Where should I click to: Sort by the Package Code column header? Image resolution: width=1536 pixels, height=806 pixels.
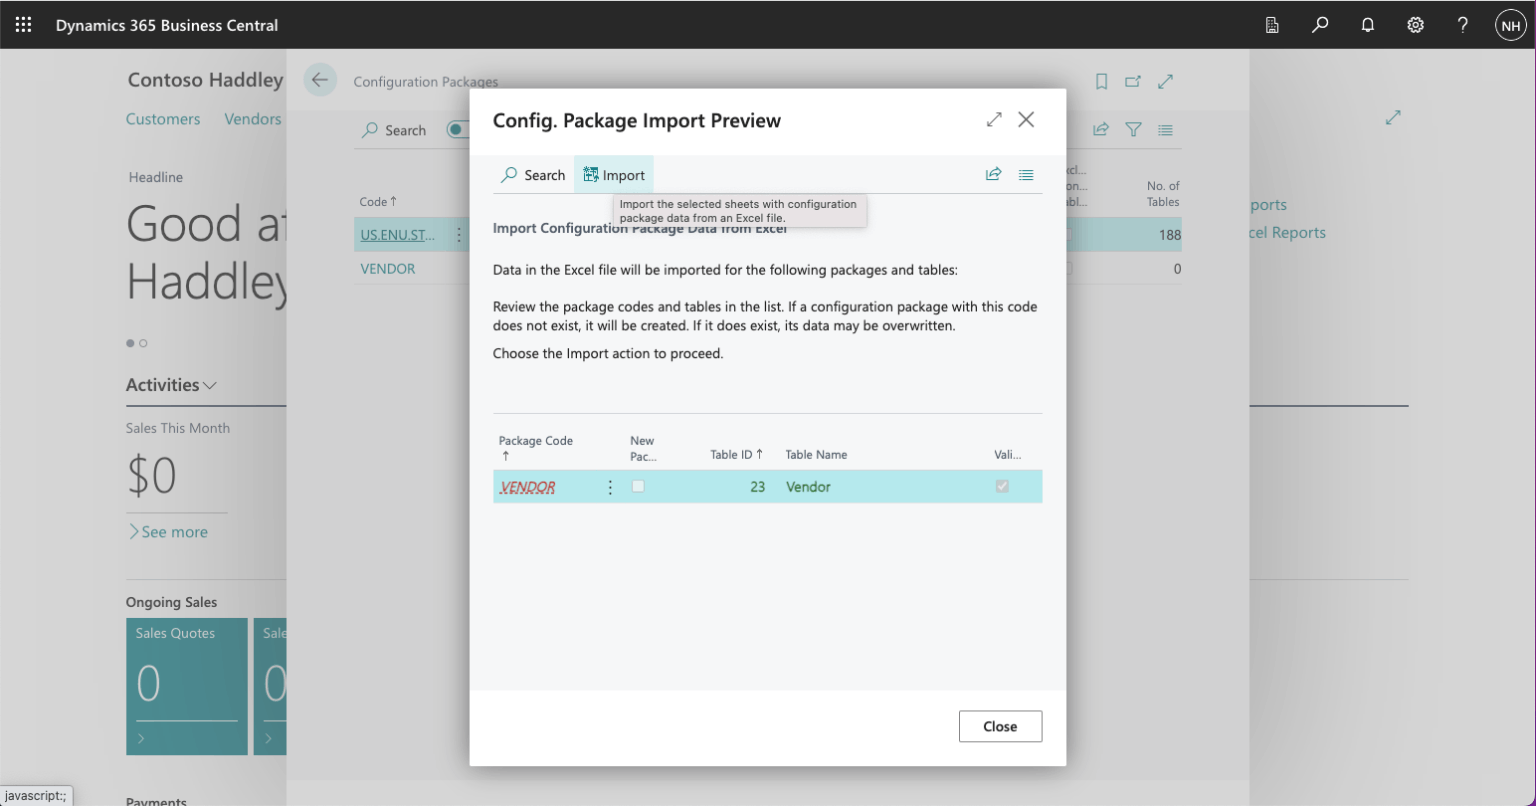pyautogui.click(x=536, y=447)
